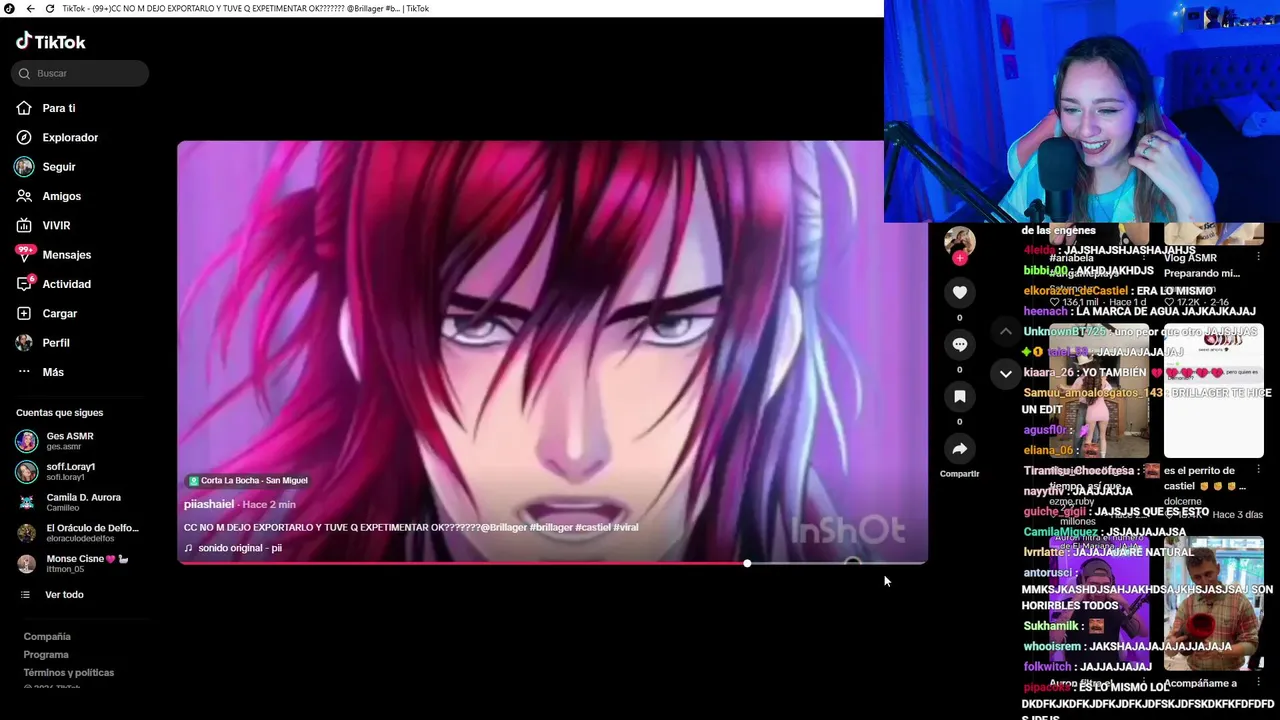The height and width of the screenshot is (720, 1280).
Task: Open soff.Loray1 followed account
Action: tap(57, 471)
